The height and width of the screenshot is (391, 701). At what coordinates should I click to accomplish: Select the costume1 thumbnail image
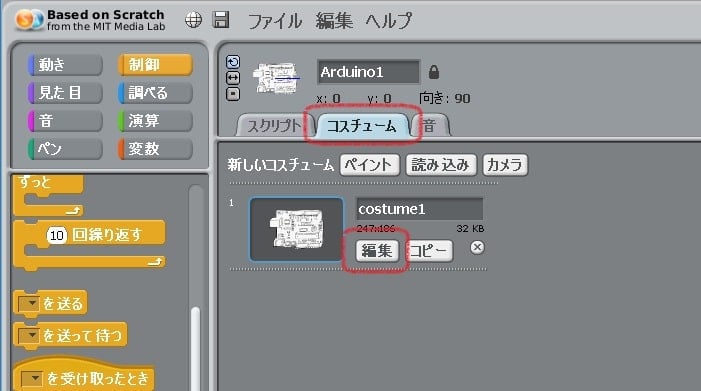click(297, 229)
